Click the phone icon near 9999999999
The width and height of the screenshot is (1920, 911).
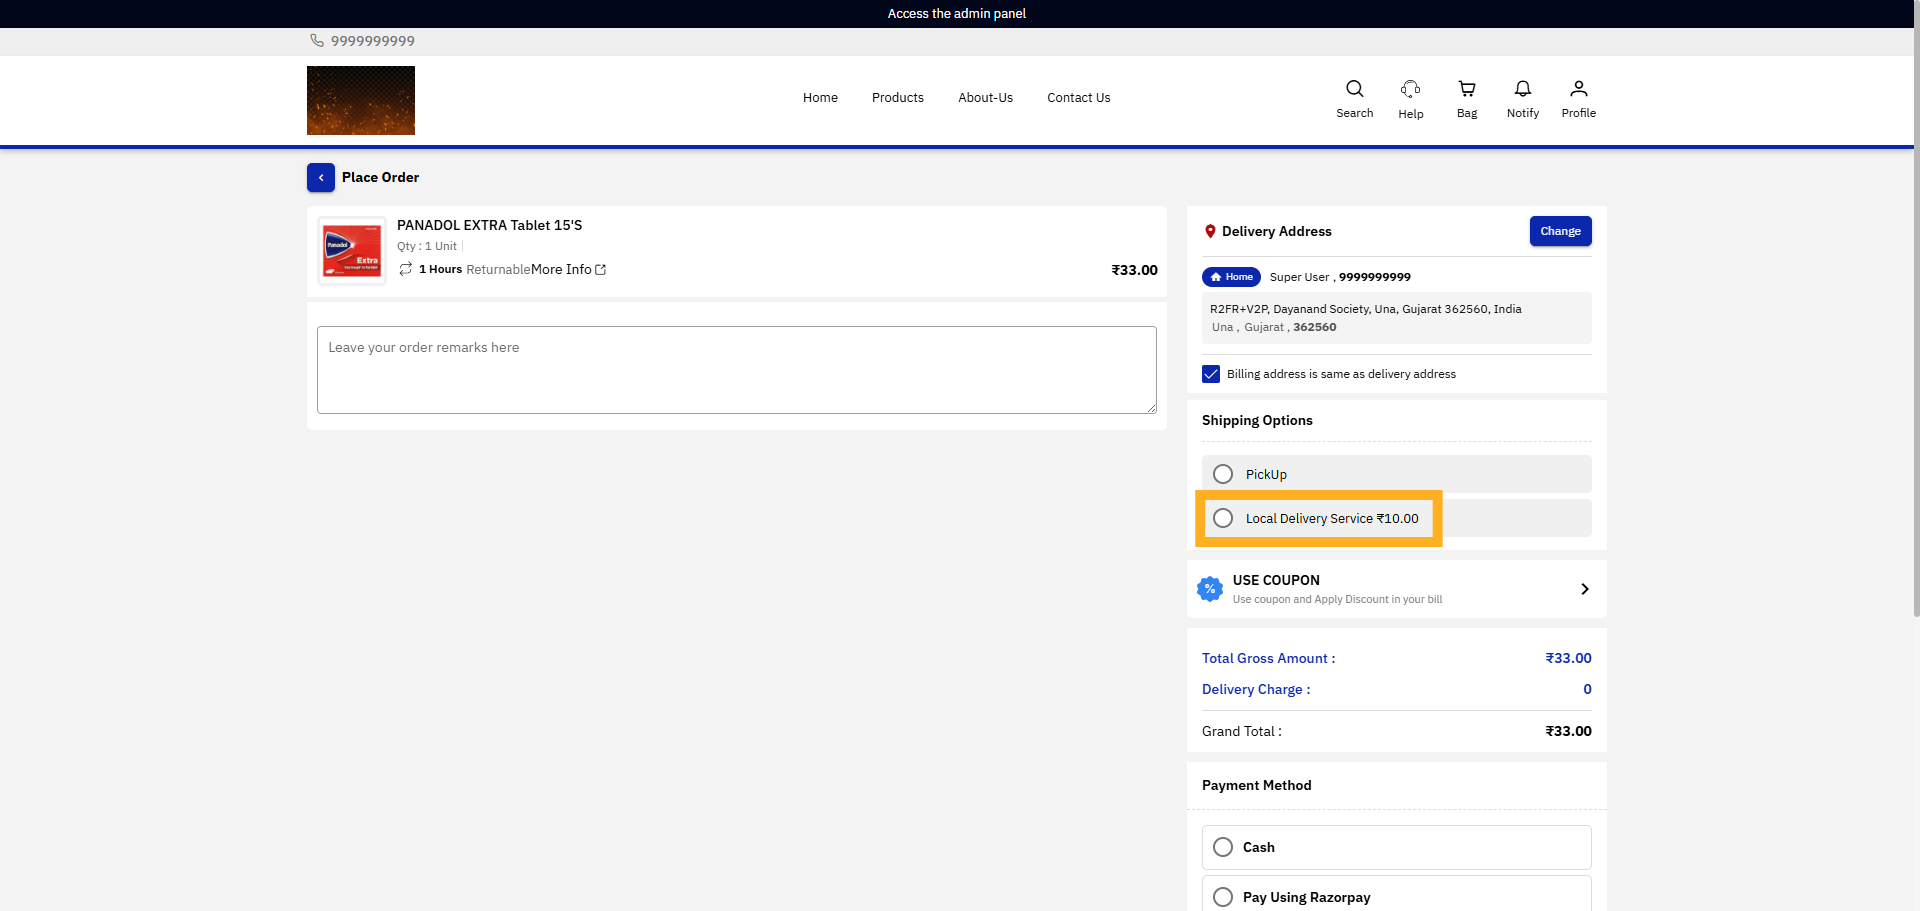click(316, 41)
